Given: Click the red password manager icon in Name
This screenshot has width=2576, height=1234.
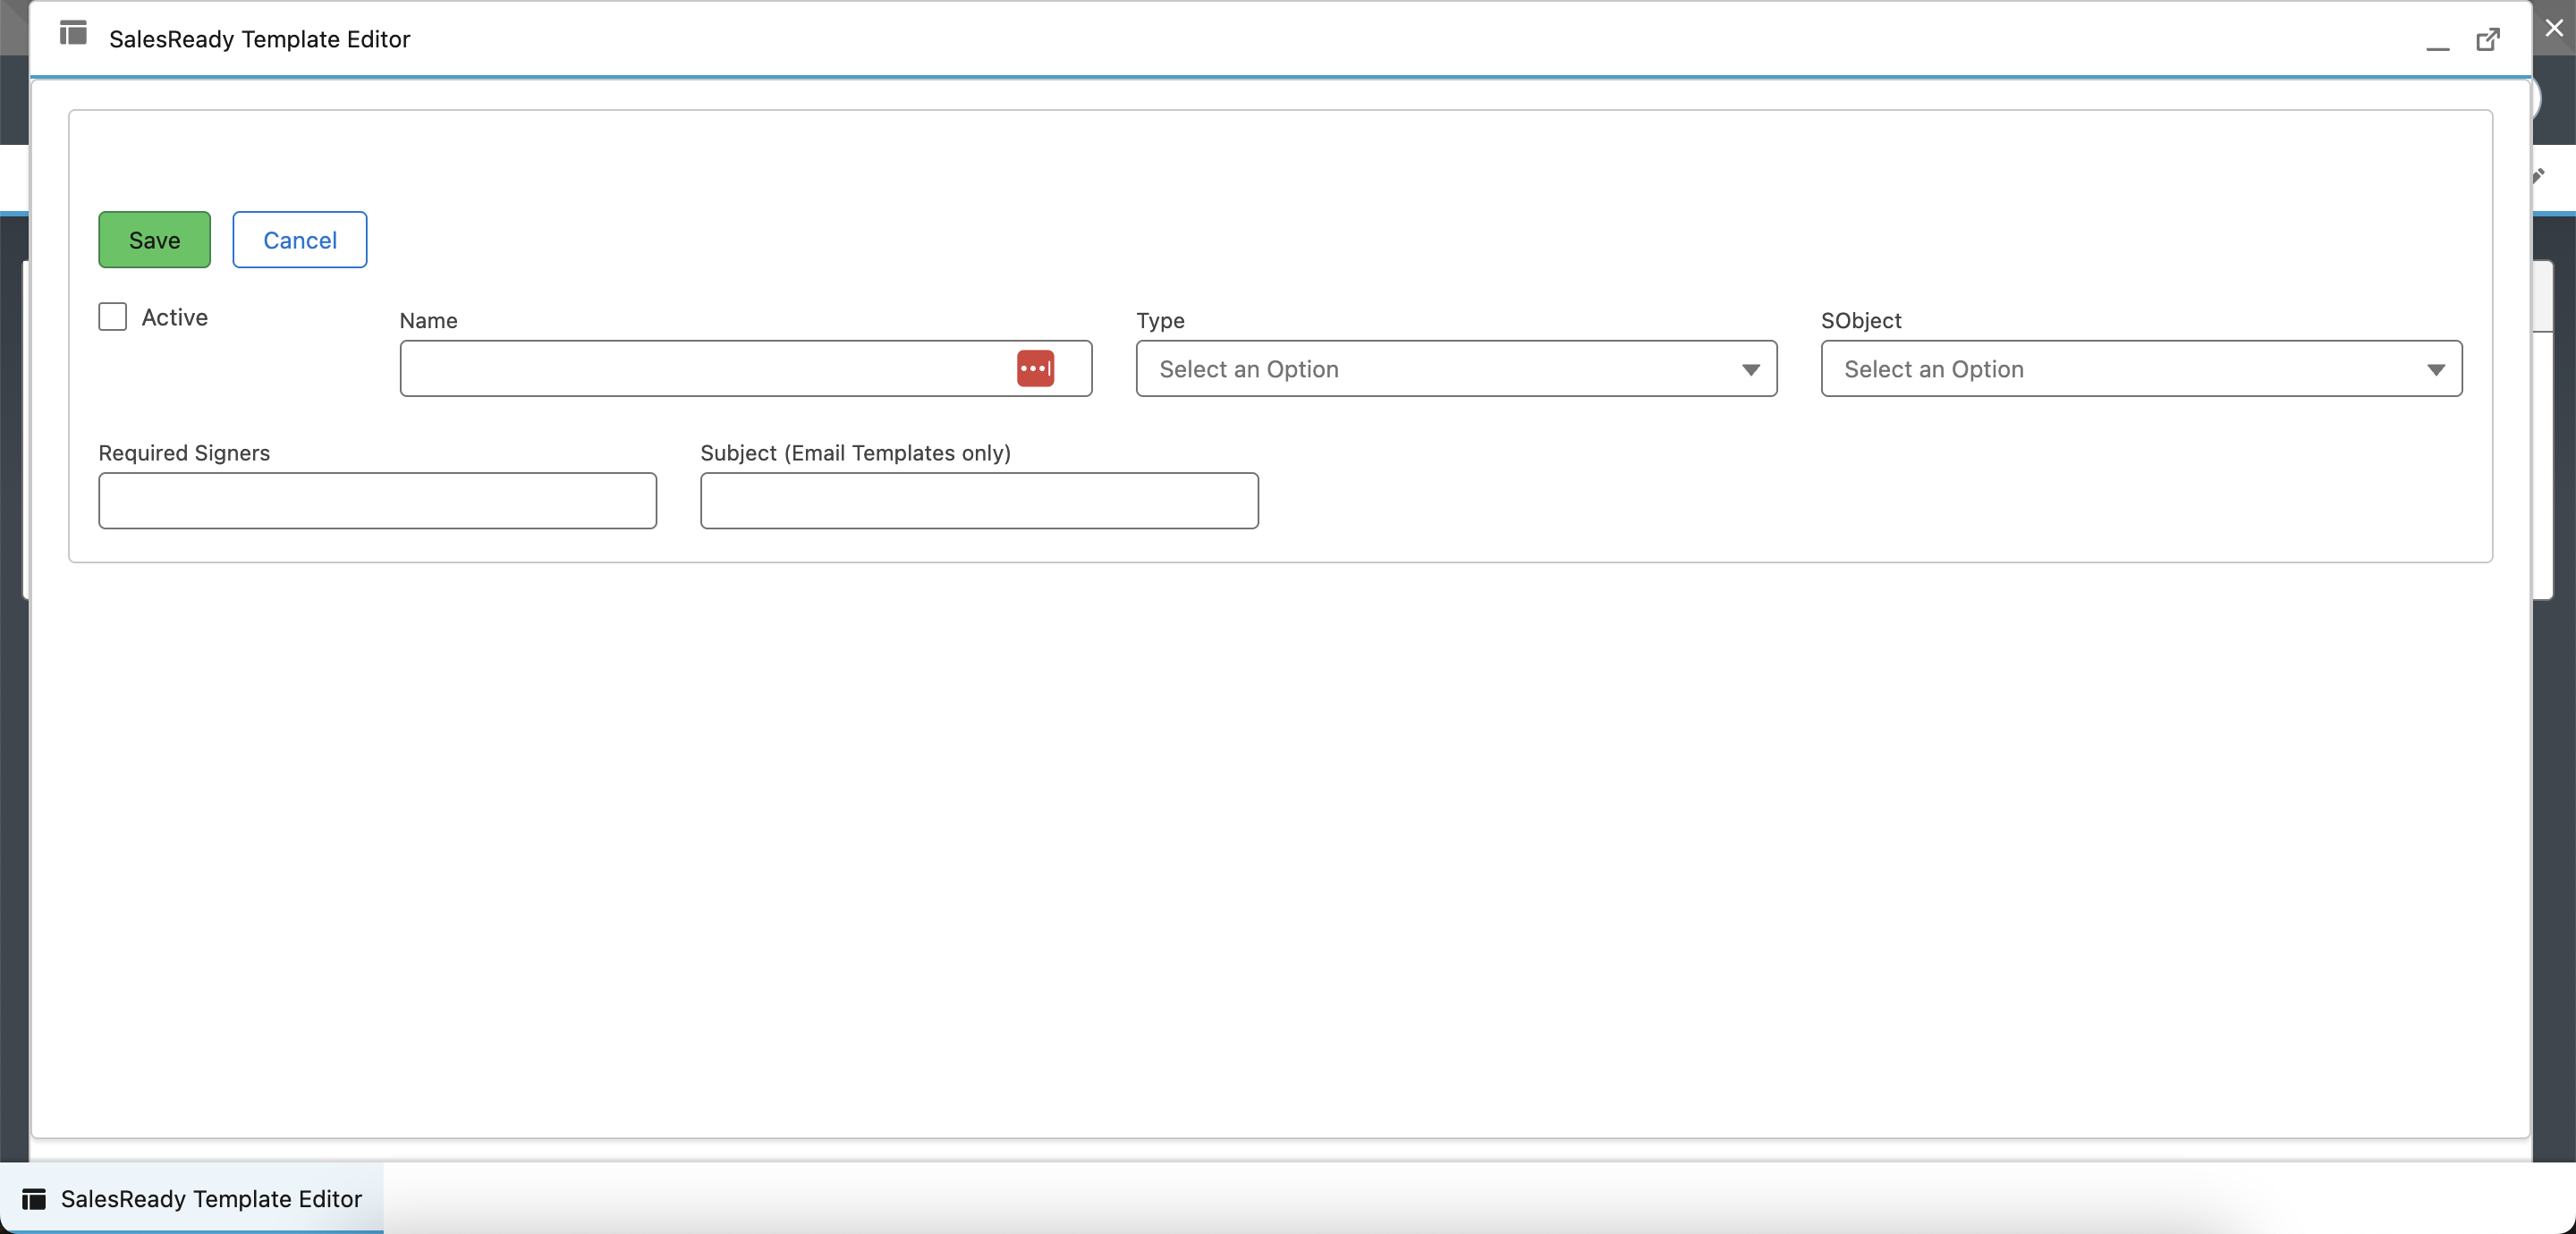Looking at the screenshot, I should [1035, 368].
